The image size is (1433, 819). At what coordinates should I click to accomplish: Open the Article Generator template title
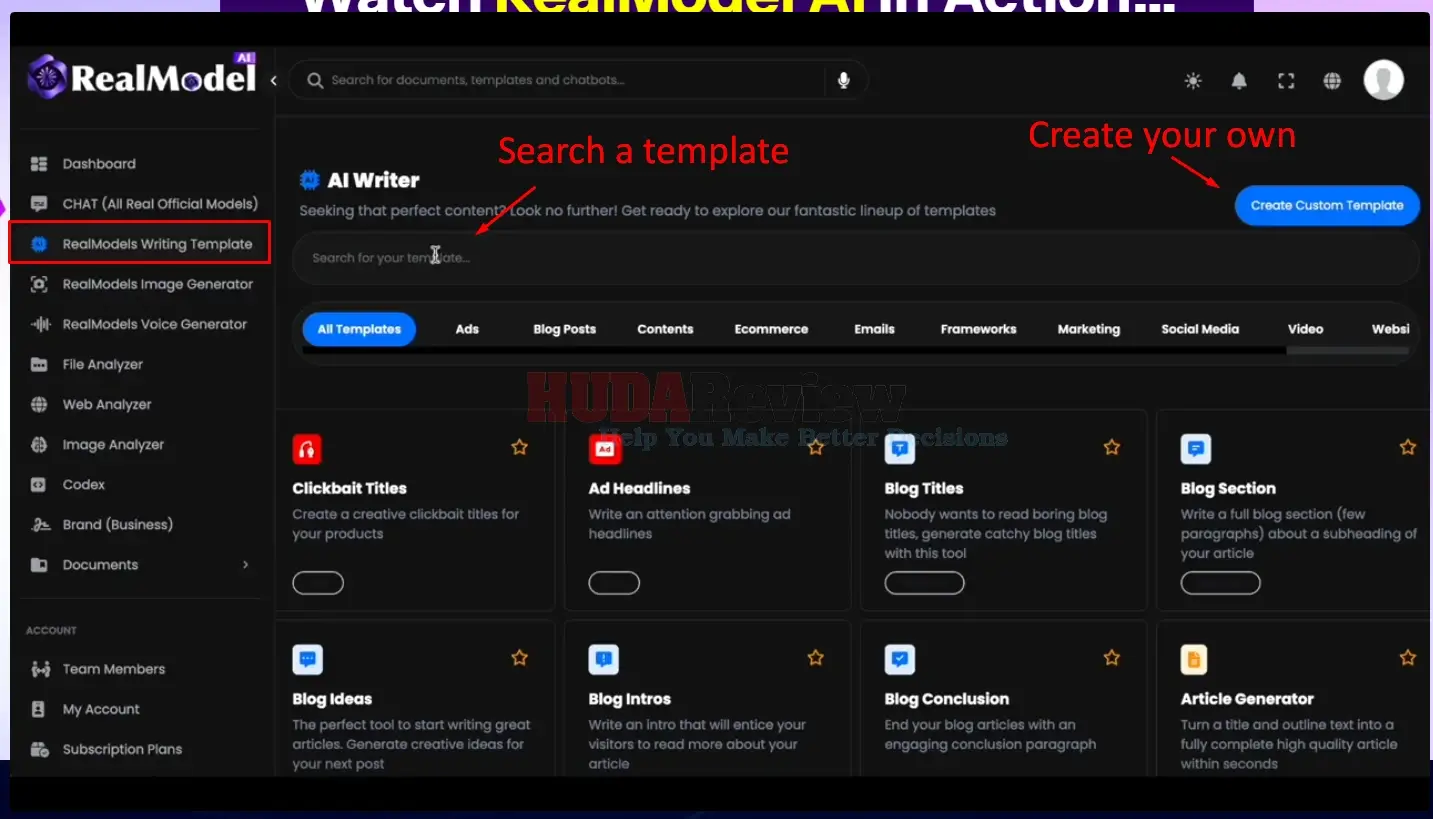tap(1247, 699)
